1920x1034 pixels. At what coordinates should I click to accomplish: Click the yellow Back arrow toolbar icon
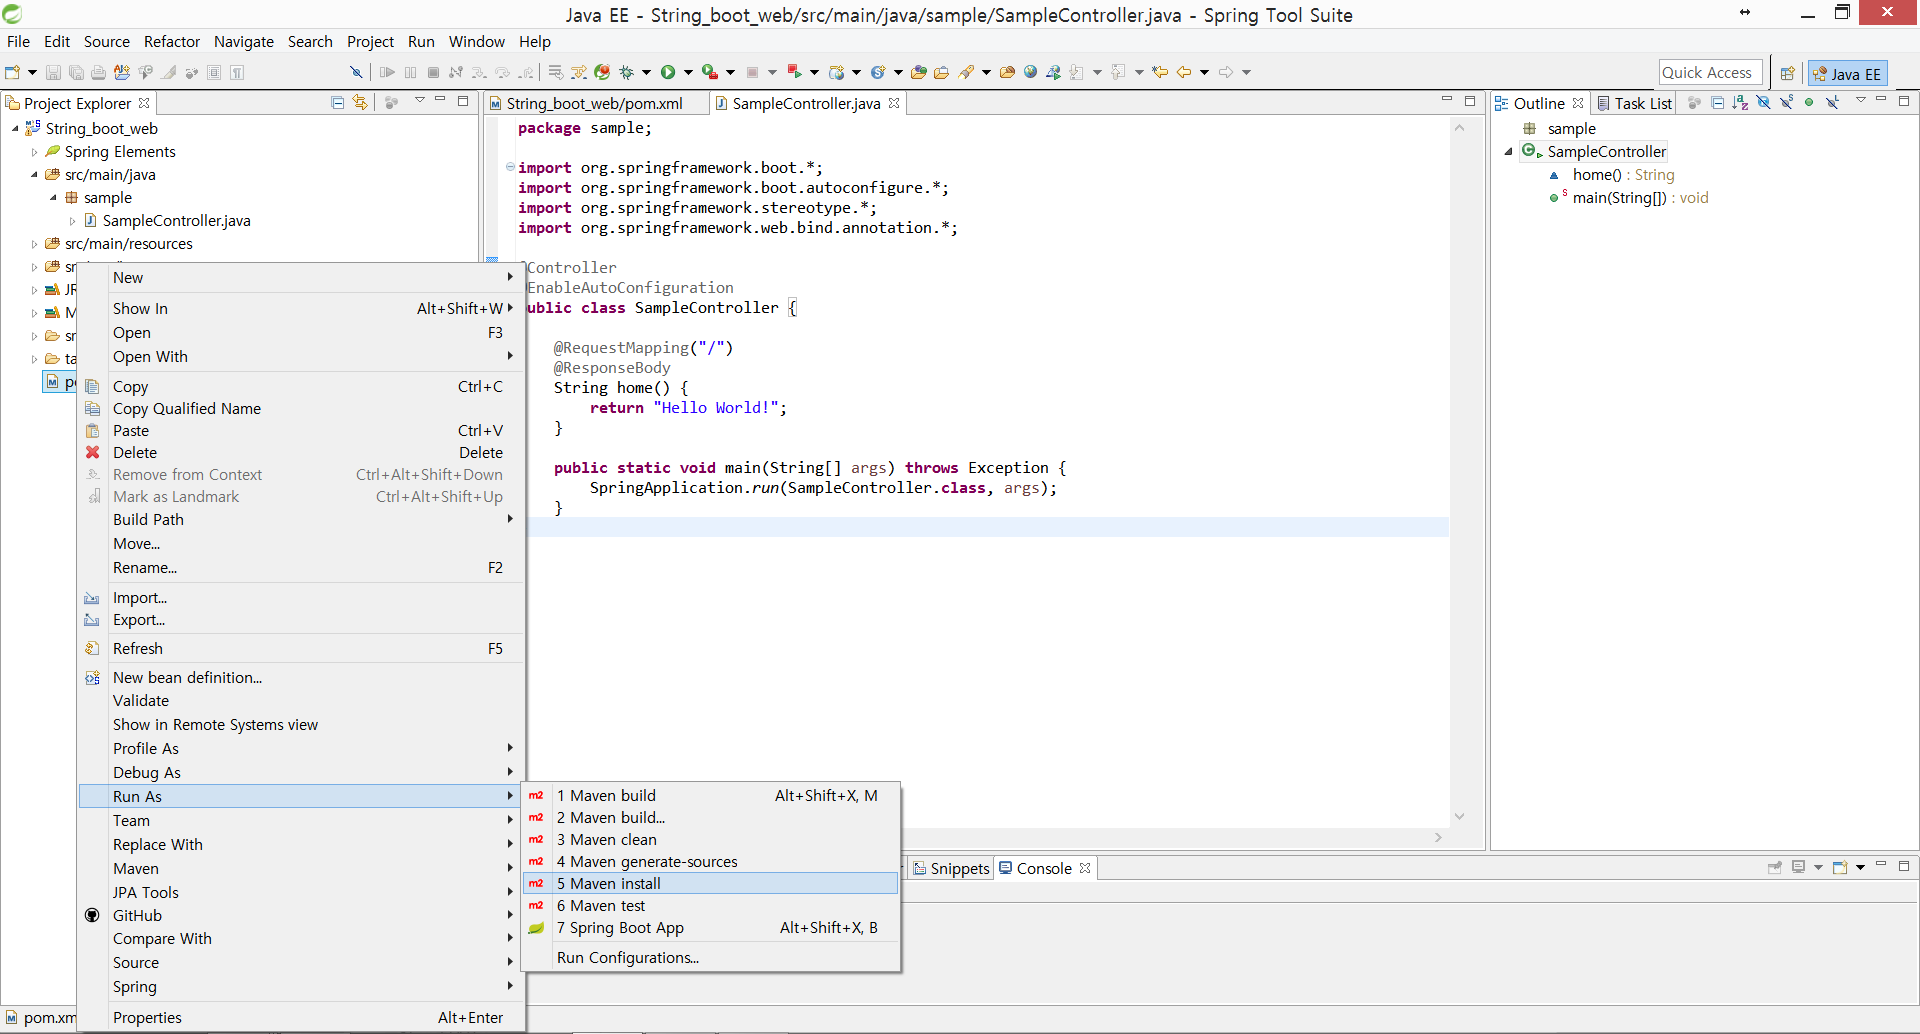coord(1184,72)
